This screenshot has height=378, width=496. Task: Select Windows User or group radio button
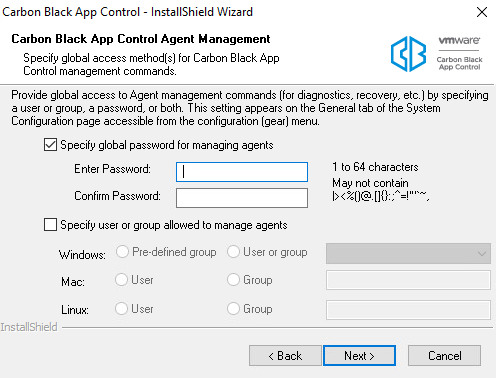pos(233,252)
